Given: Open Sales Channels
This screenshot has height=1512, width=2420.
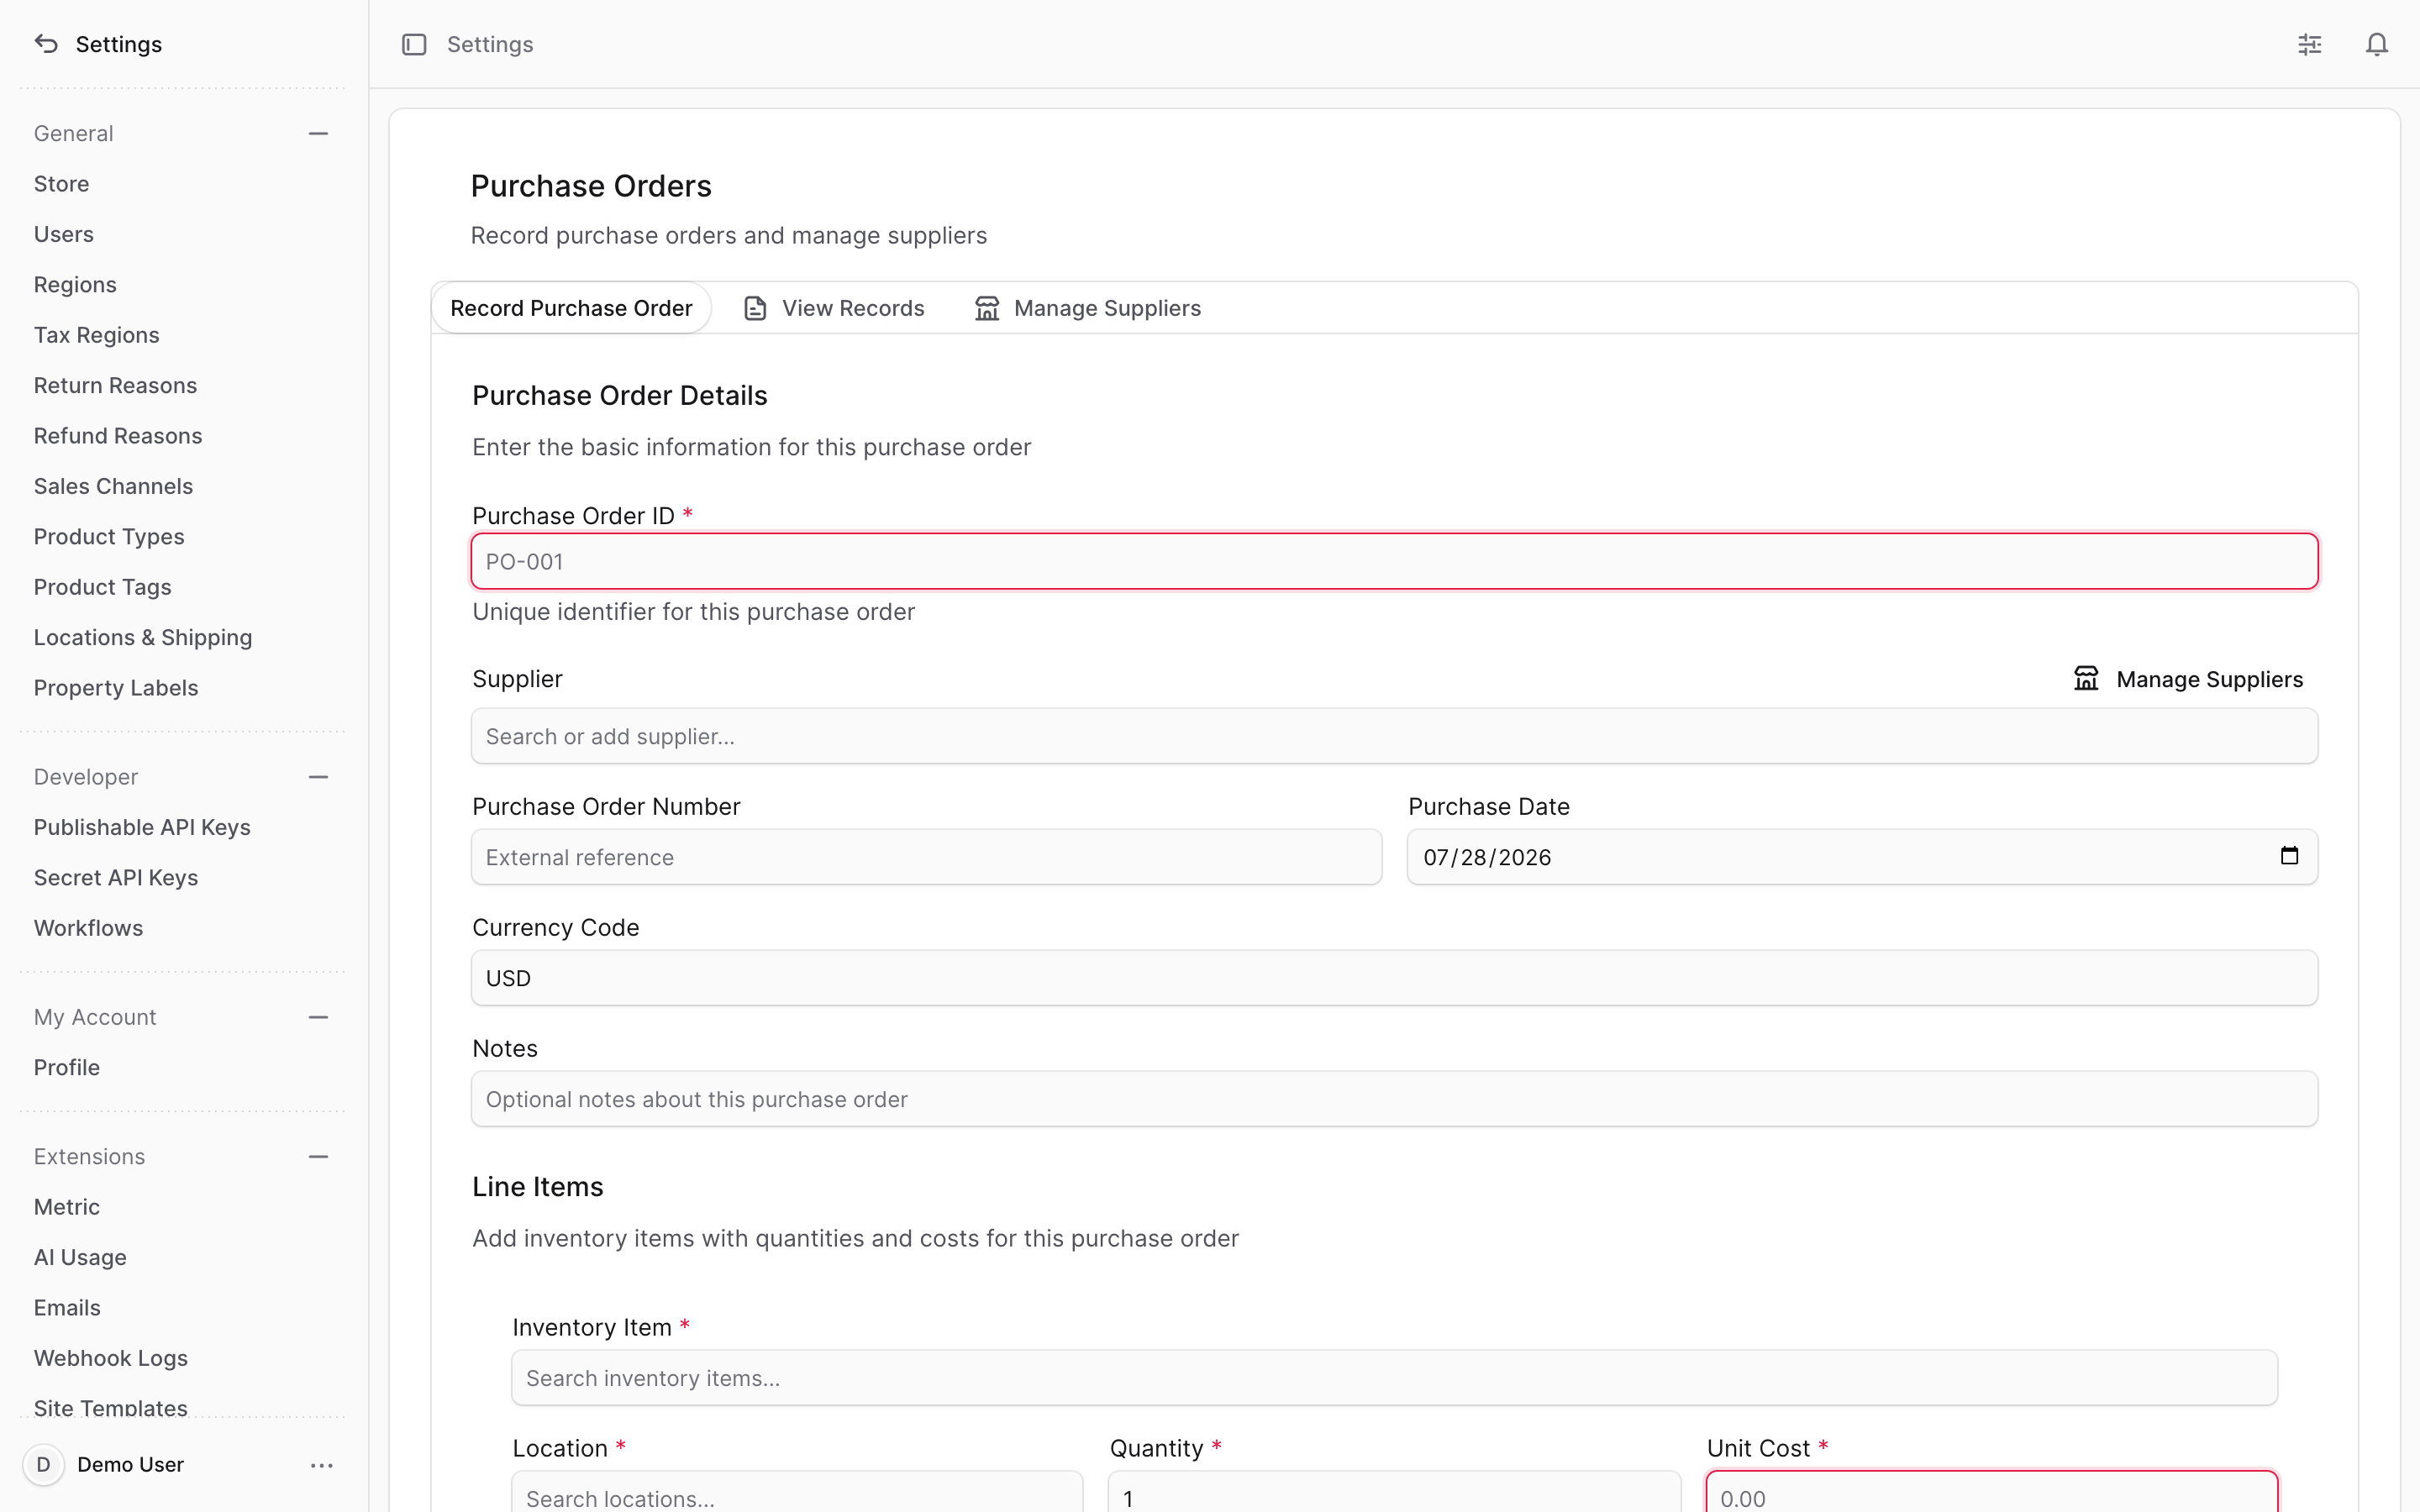Looking at the screenshot, I should tap(113, 486).
